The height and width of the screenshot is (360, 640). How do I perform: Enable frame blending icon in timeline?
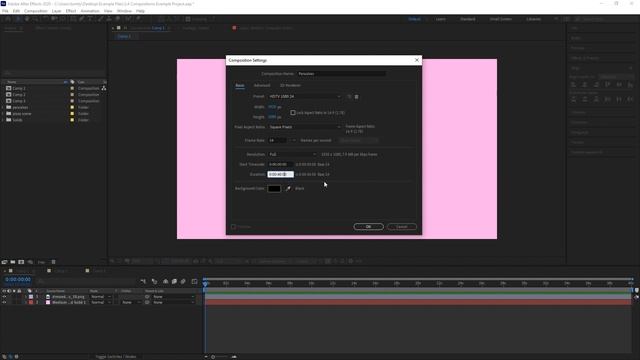point(174,281)
